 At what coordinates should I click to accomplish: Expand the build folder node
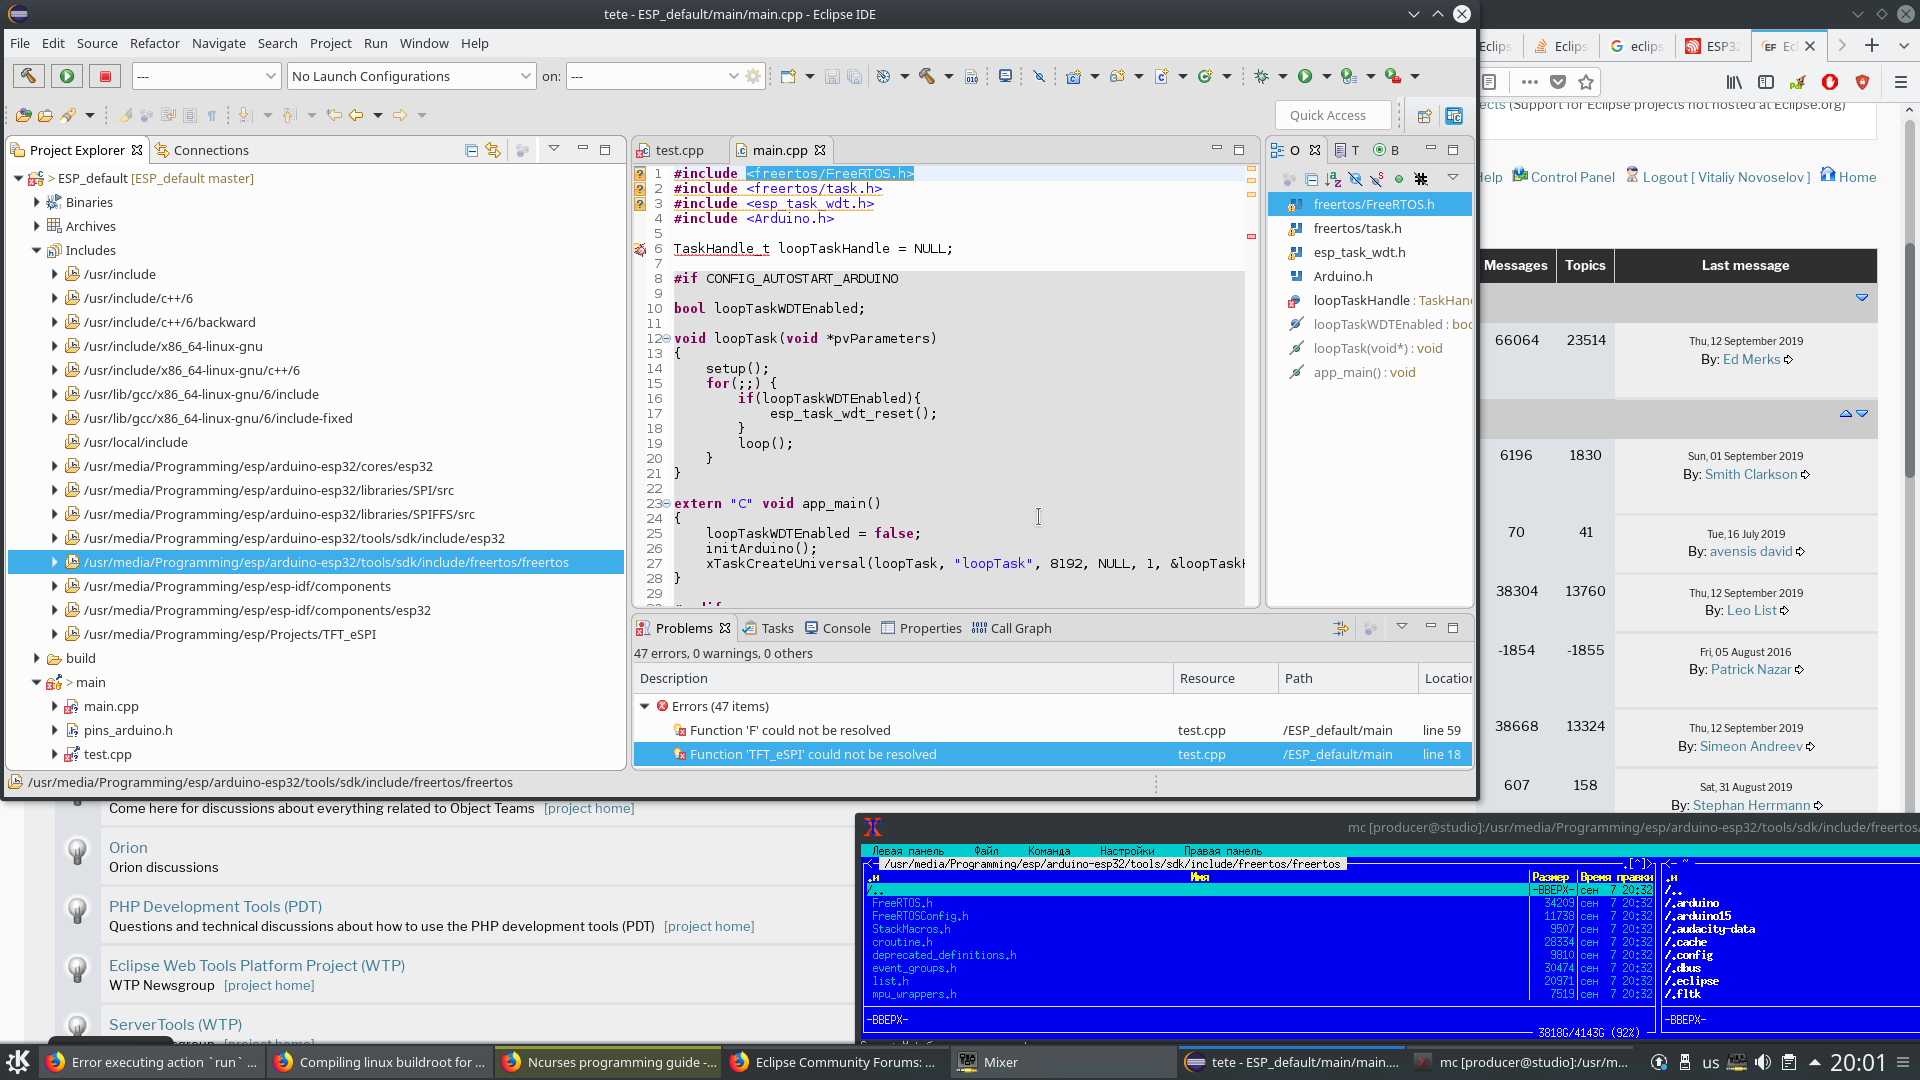click(x=36, y=658)
